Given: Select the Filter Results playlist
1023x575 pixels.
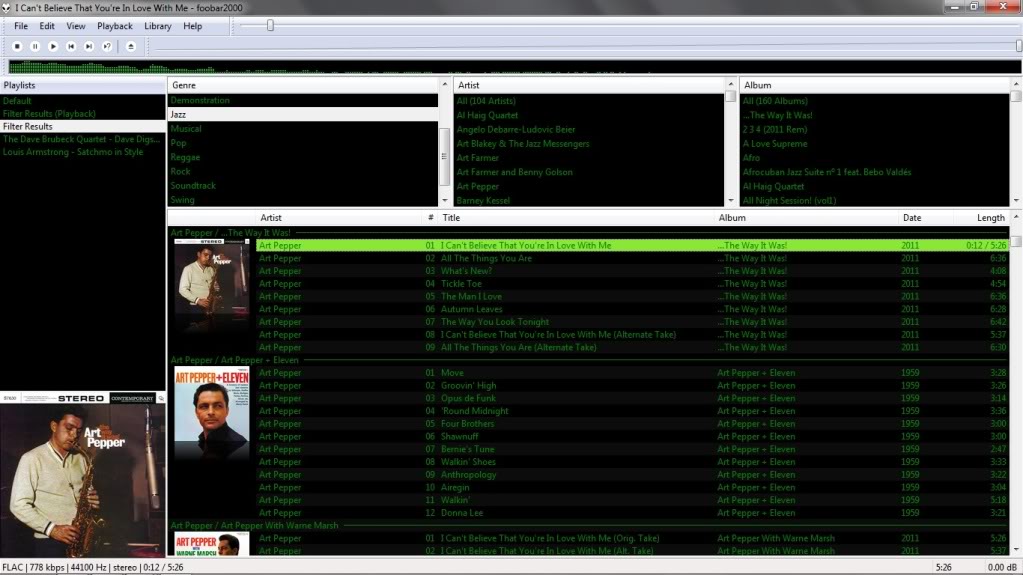Looking at the screenshot, I should point(83,127).
